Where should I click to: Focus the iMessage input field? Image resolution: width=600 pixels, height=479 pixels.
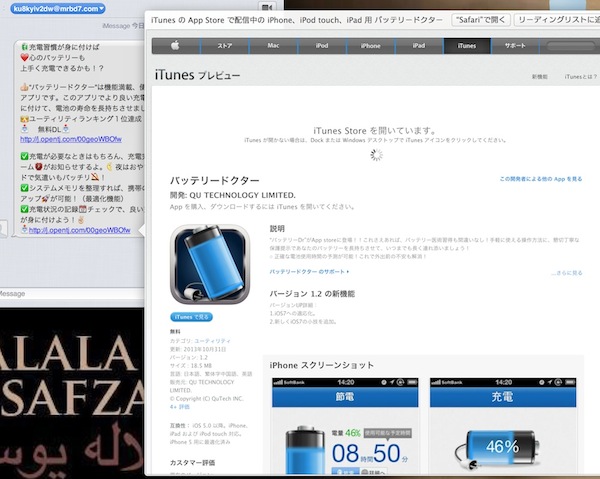(72, 293)
